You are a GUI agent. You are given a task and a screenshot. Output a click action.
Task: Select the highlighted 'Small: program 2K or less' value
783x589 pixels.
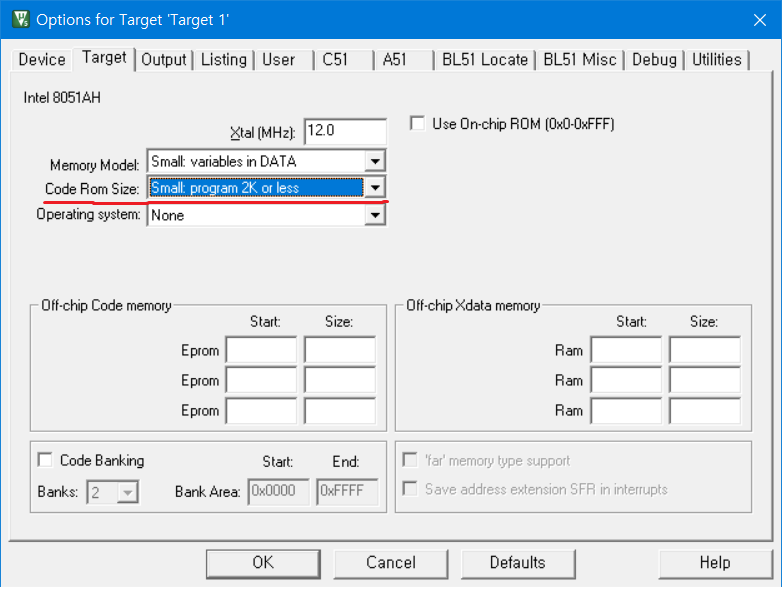[256, 188]
